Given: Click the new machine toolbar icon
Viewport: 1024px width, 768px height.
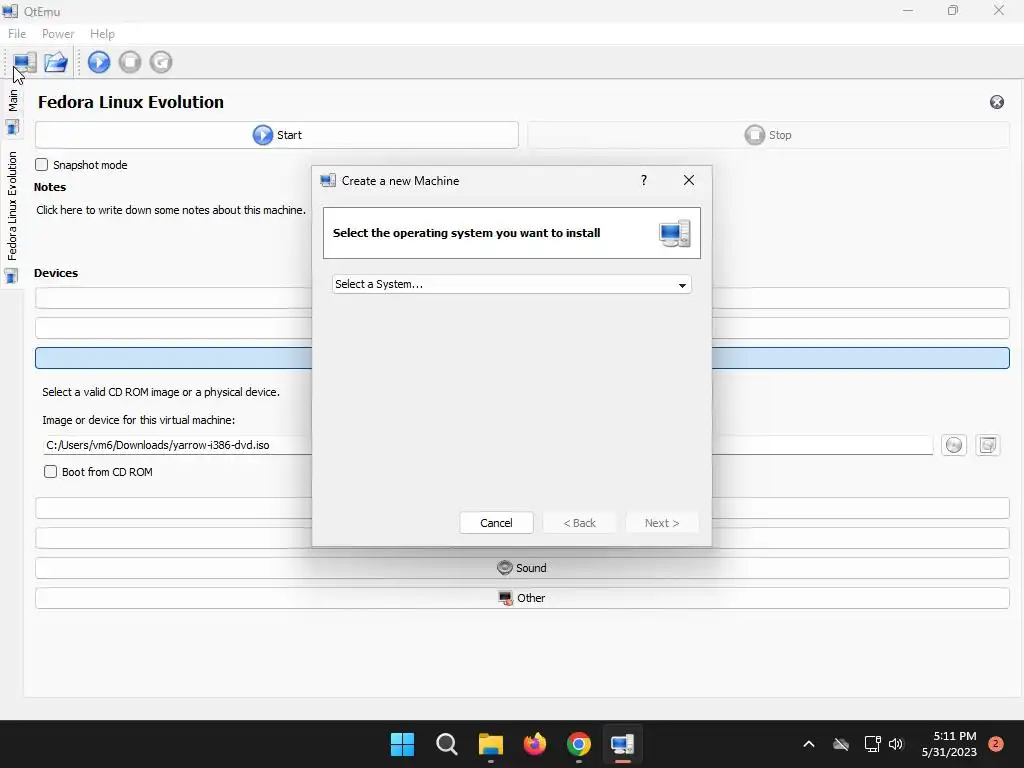Looking at the screenshot, I should [24, 62].
